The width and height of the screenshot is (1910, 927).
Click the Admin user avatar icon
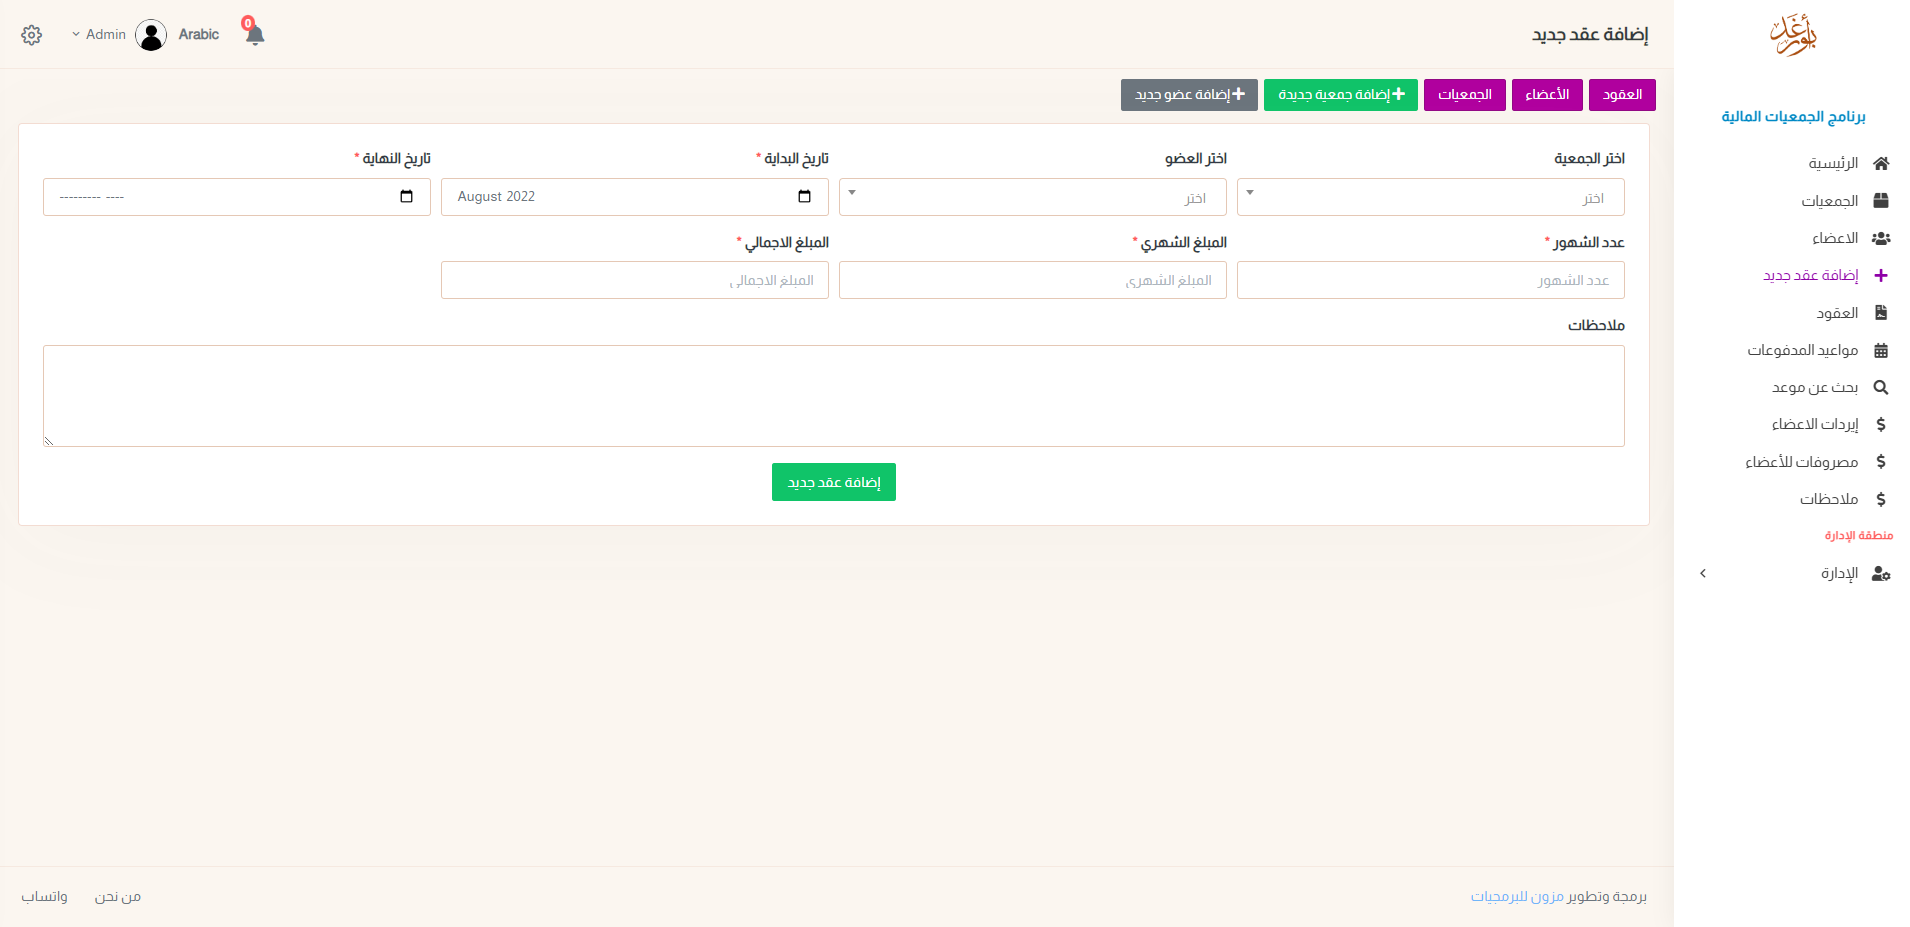[151, 35]
